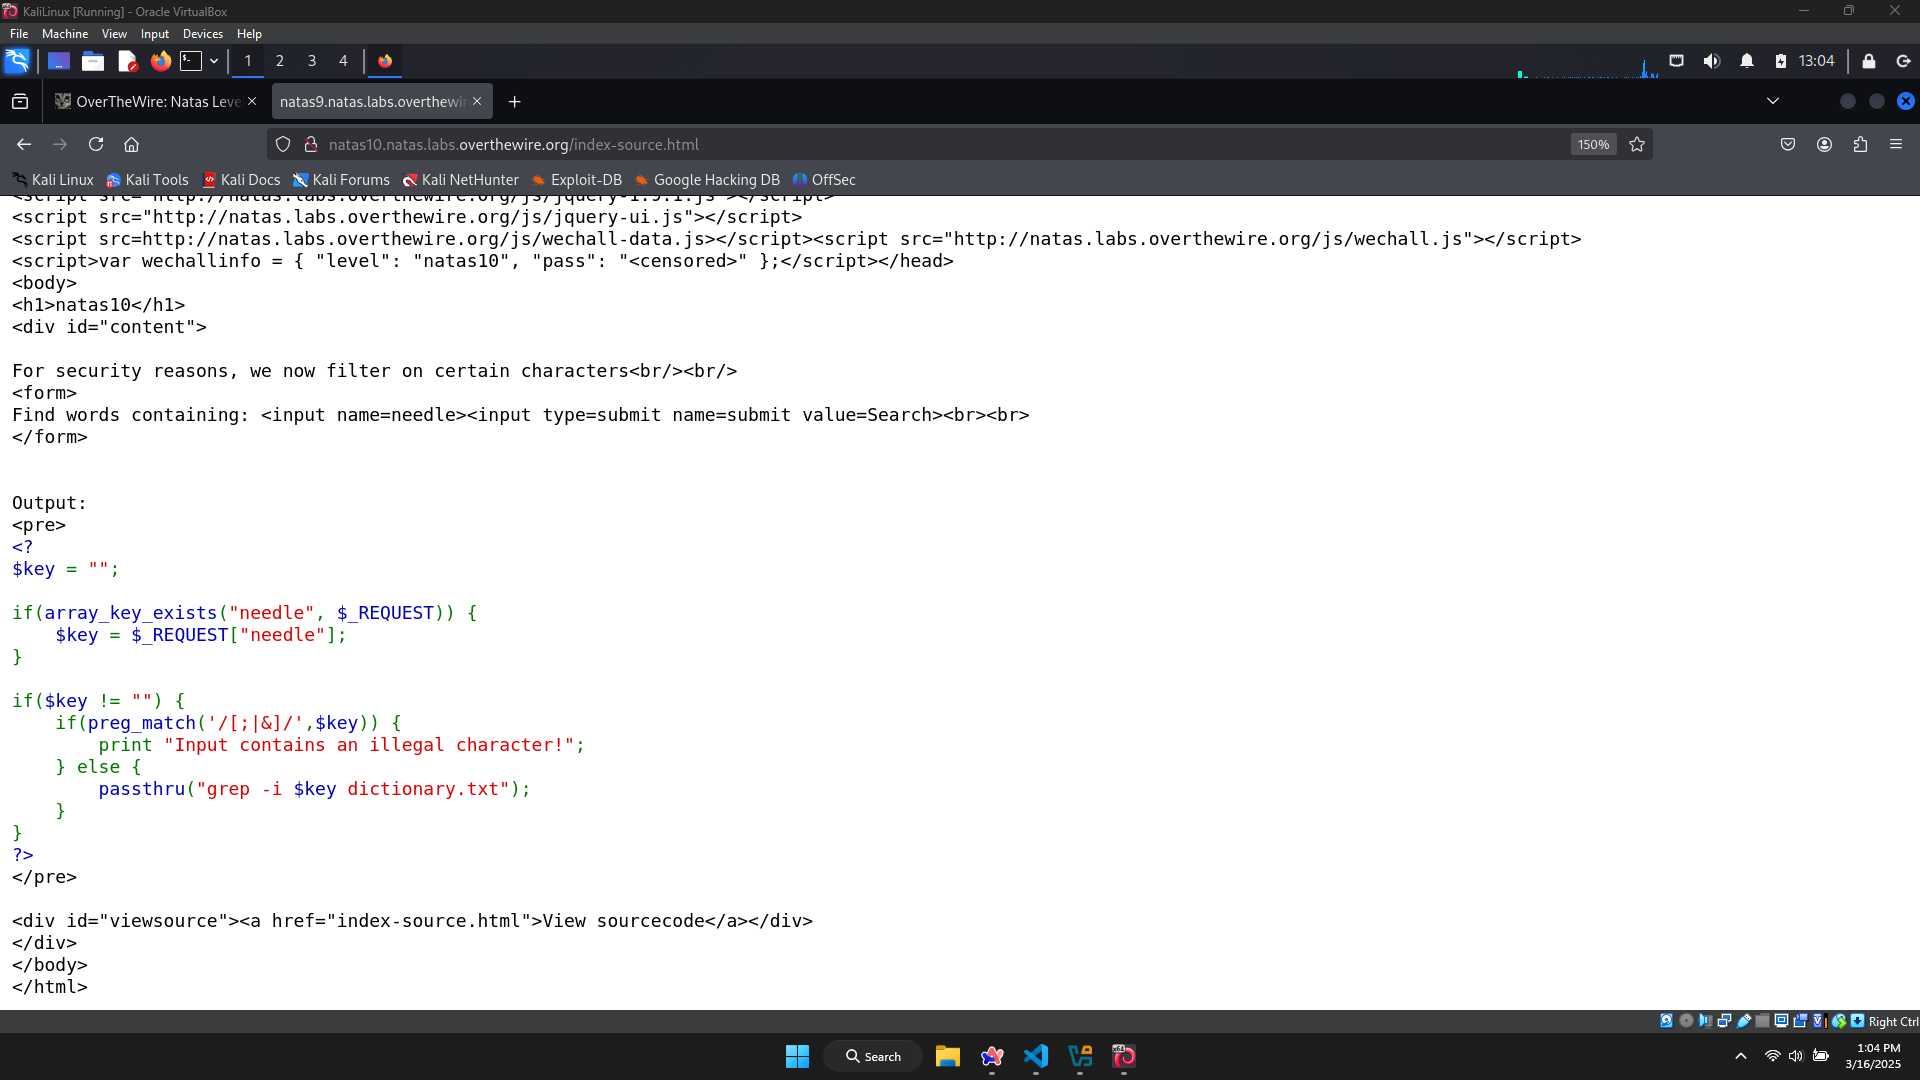Open the VirtualBox Input menu
The image size is (1920, 1080).
point(155,34)
